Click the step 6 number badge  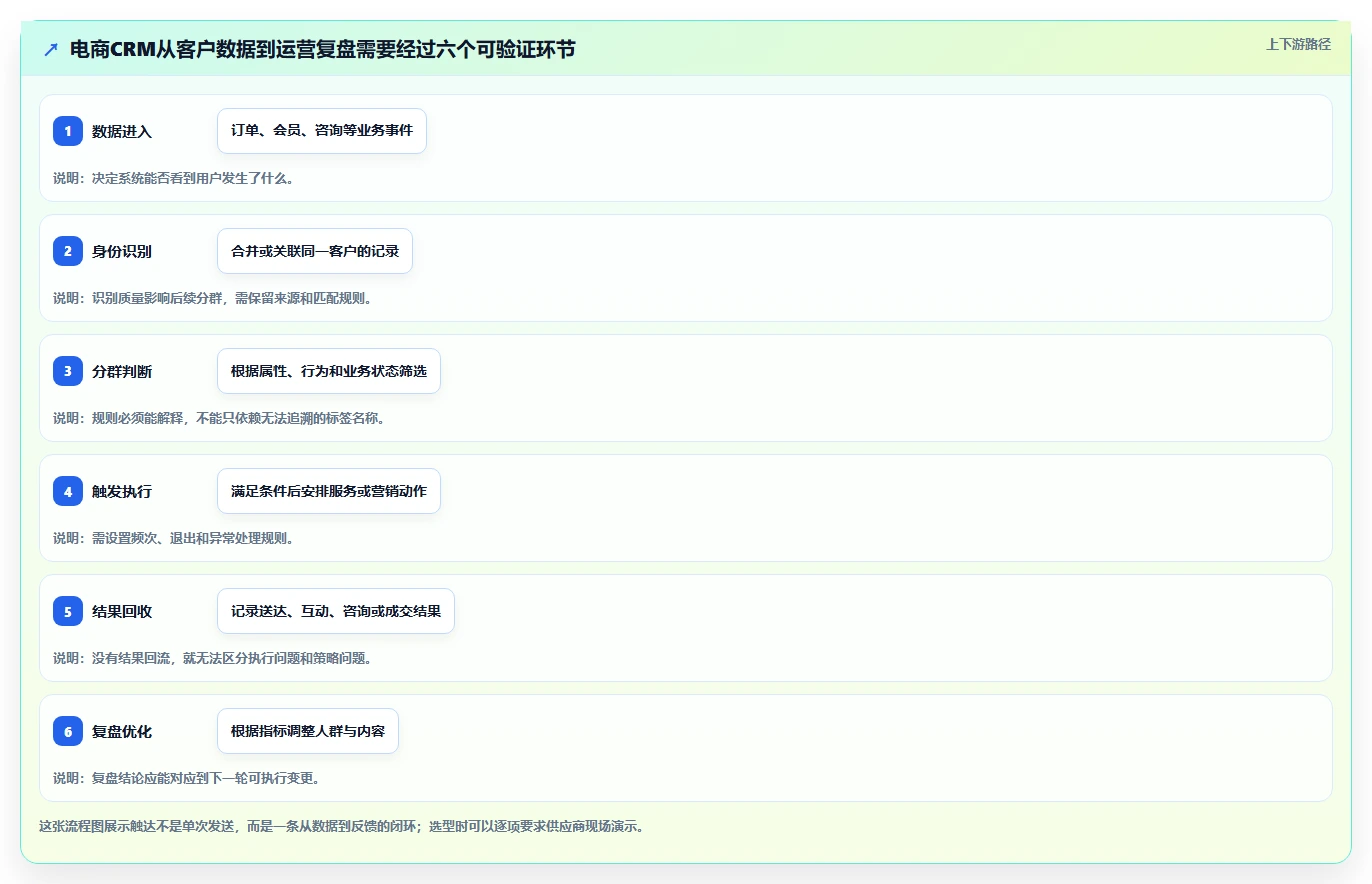68,731
